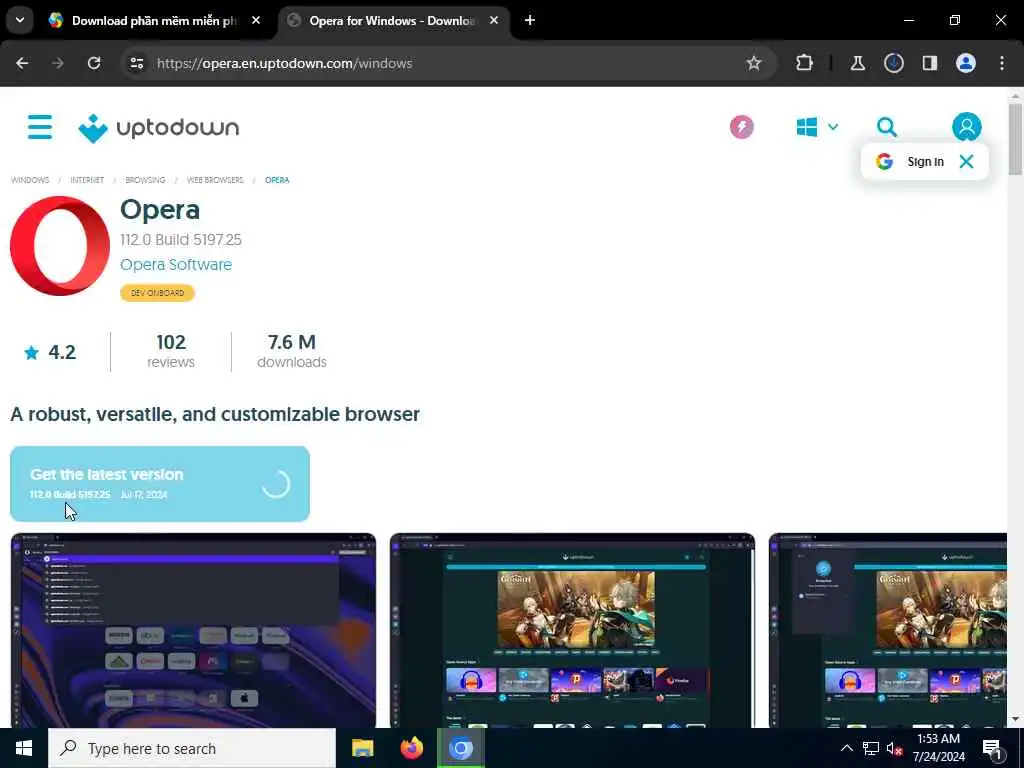Open the tab search dropdown arrow
Viewport: 1024px width, 768px height.
pos(20,20)
